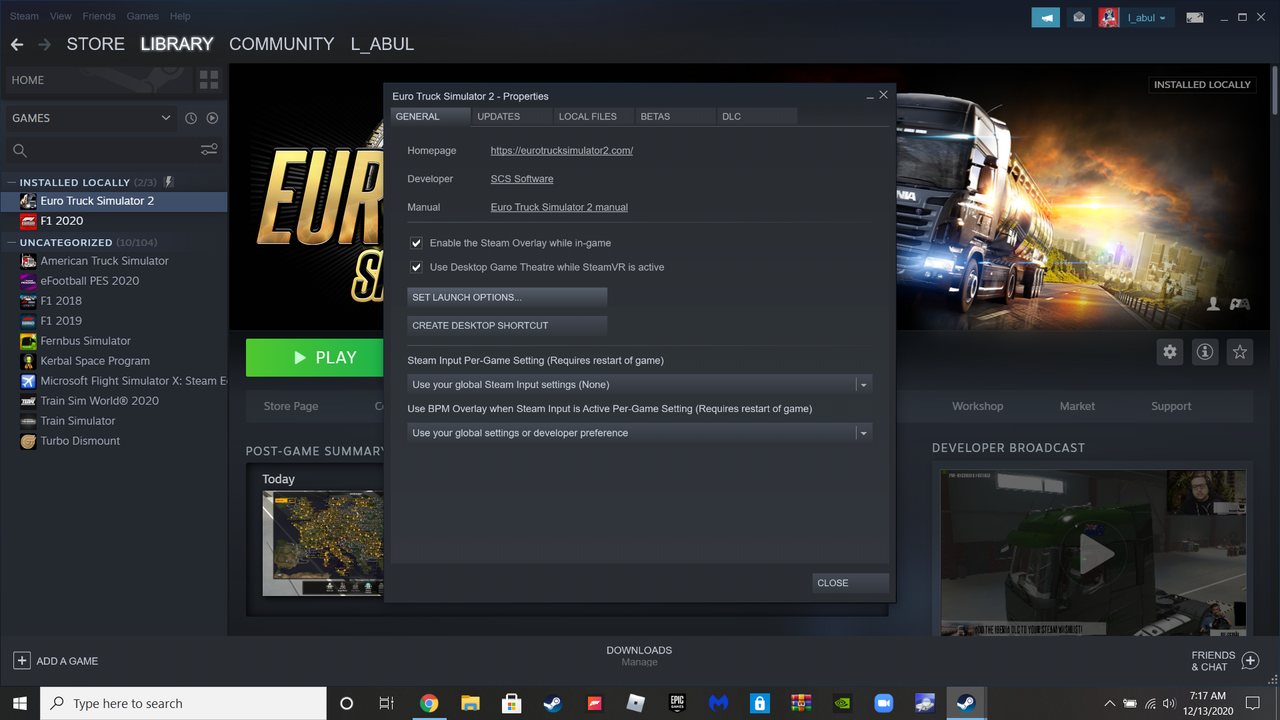Open game information icon

[x=1205, y=352]
